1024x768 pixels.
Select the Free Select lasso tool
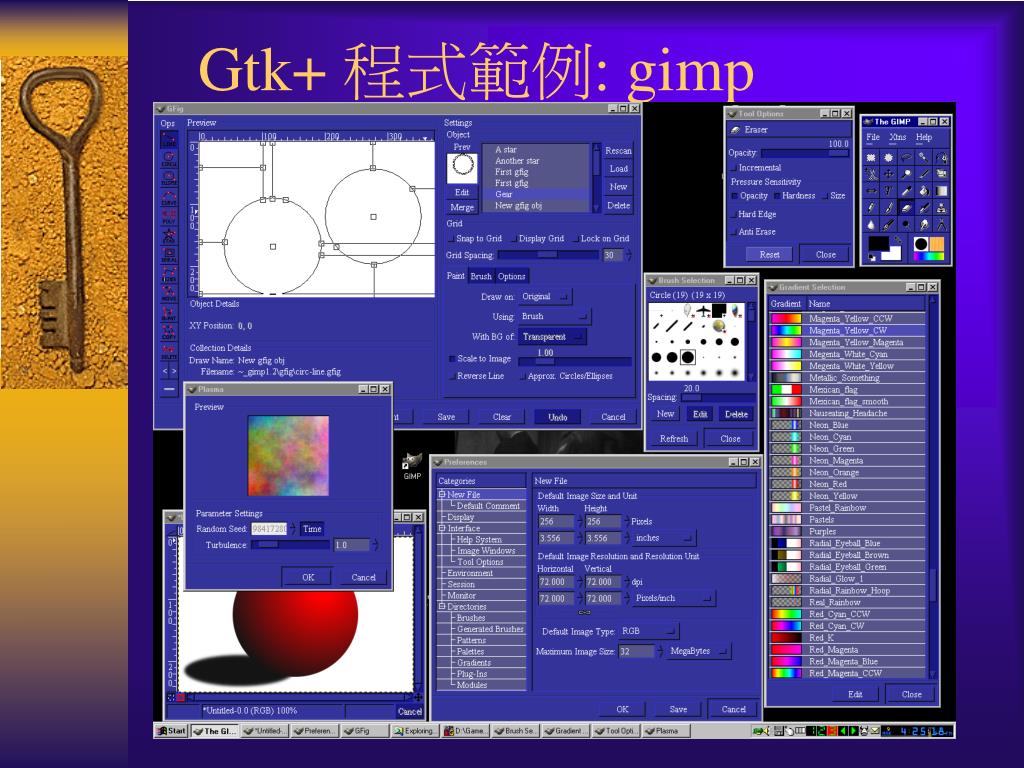click(906, 157)
